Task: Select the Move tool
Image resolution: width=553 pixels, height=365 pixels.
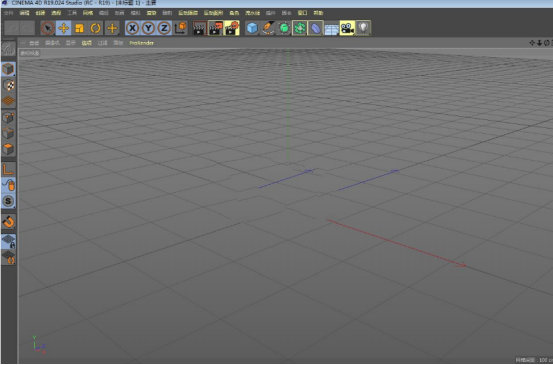Action: [63, 28]
